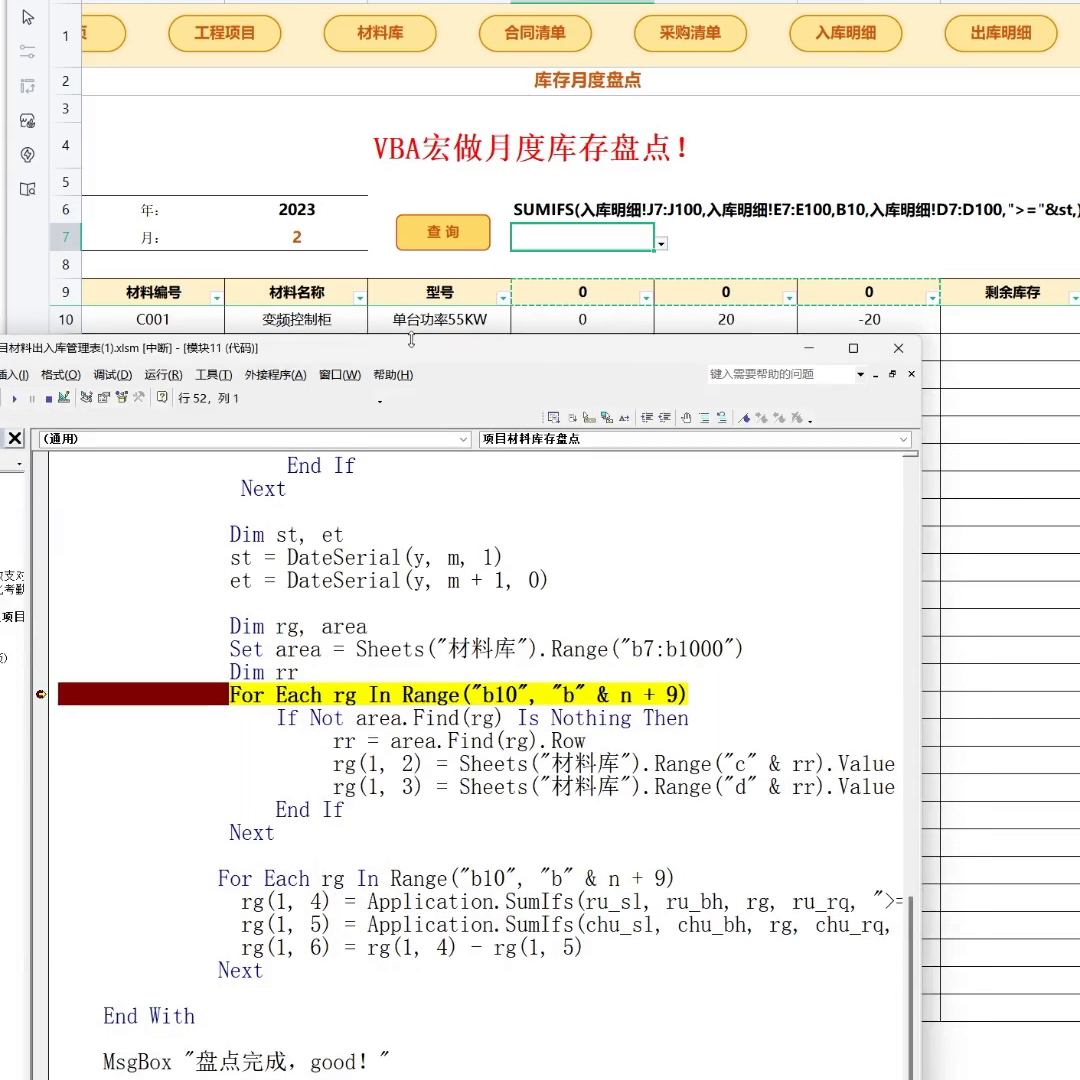Click the Quick Info icon
The width and height of the screenshot is (1080, 1080).
coord(589,417)
